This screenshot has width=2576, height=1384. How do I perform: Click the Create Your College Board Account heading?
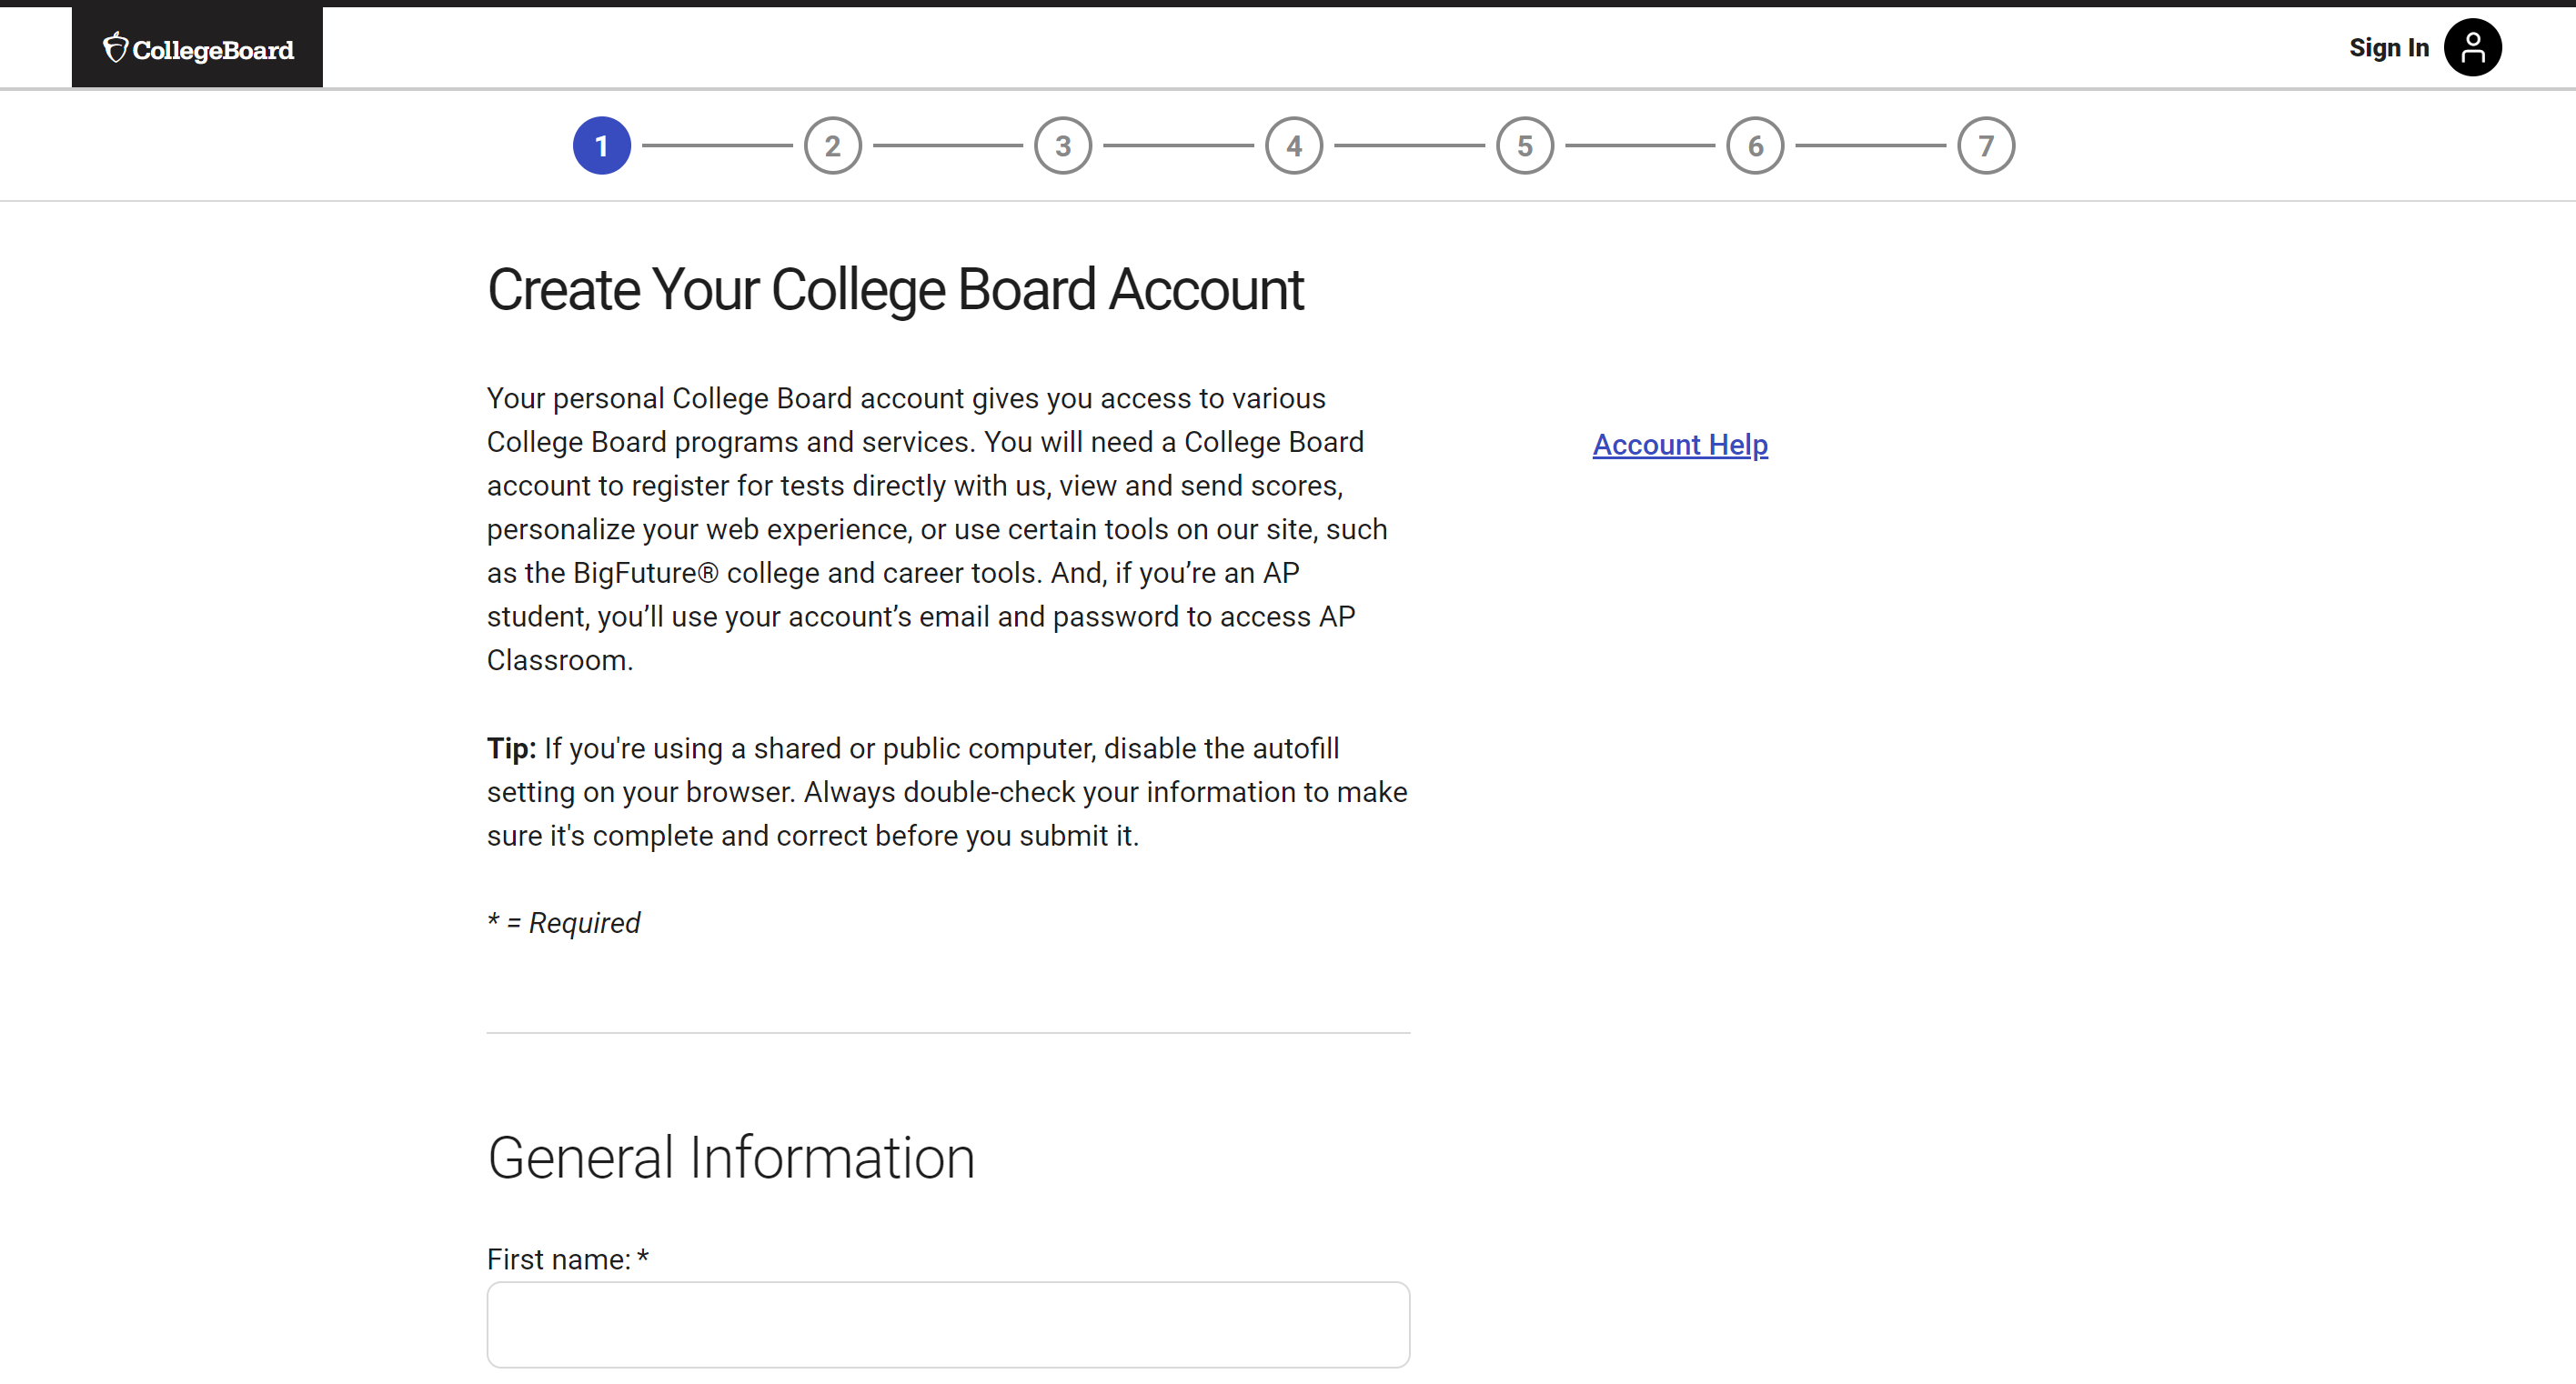[x=895, y=290]
